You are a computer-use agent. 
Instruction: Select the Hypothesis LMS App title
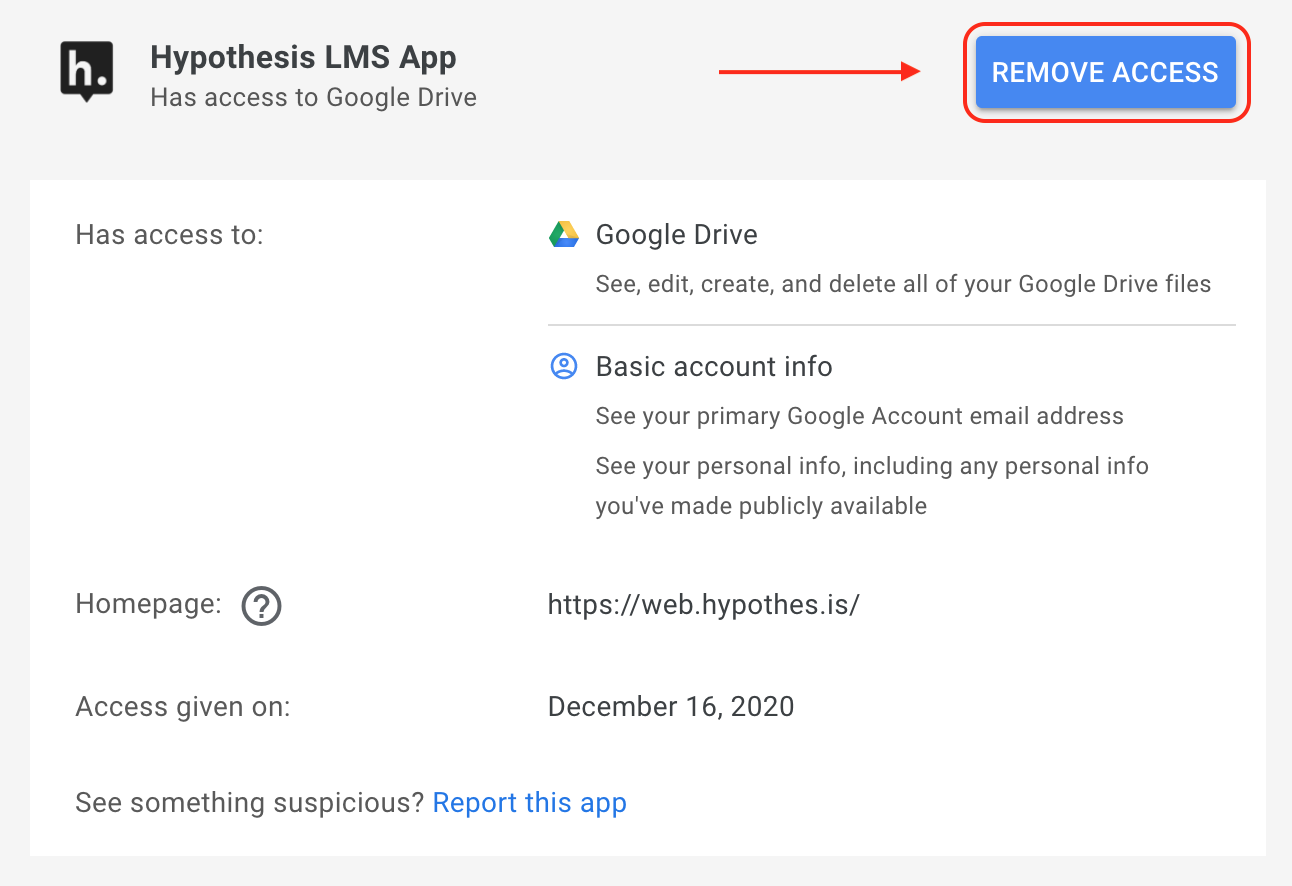(303, 57)
